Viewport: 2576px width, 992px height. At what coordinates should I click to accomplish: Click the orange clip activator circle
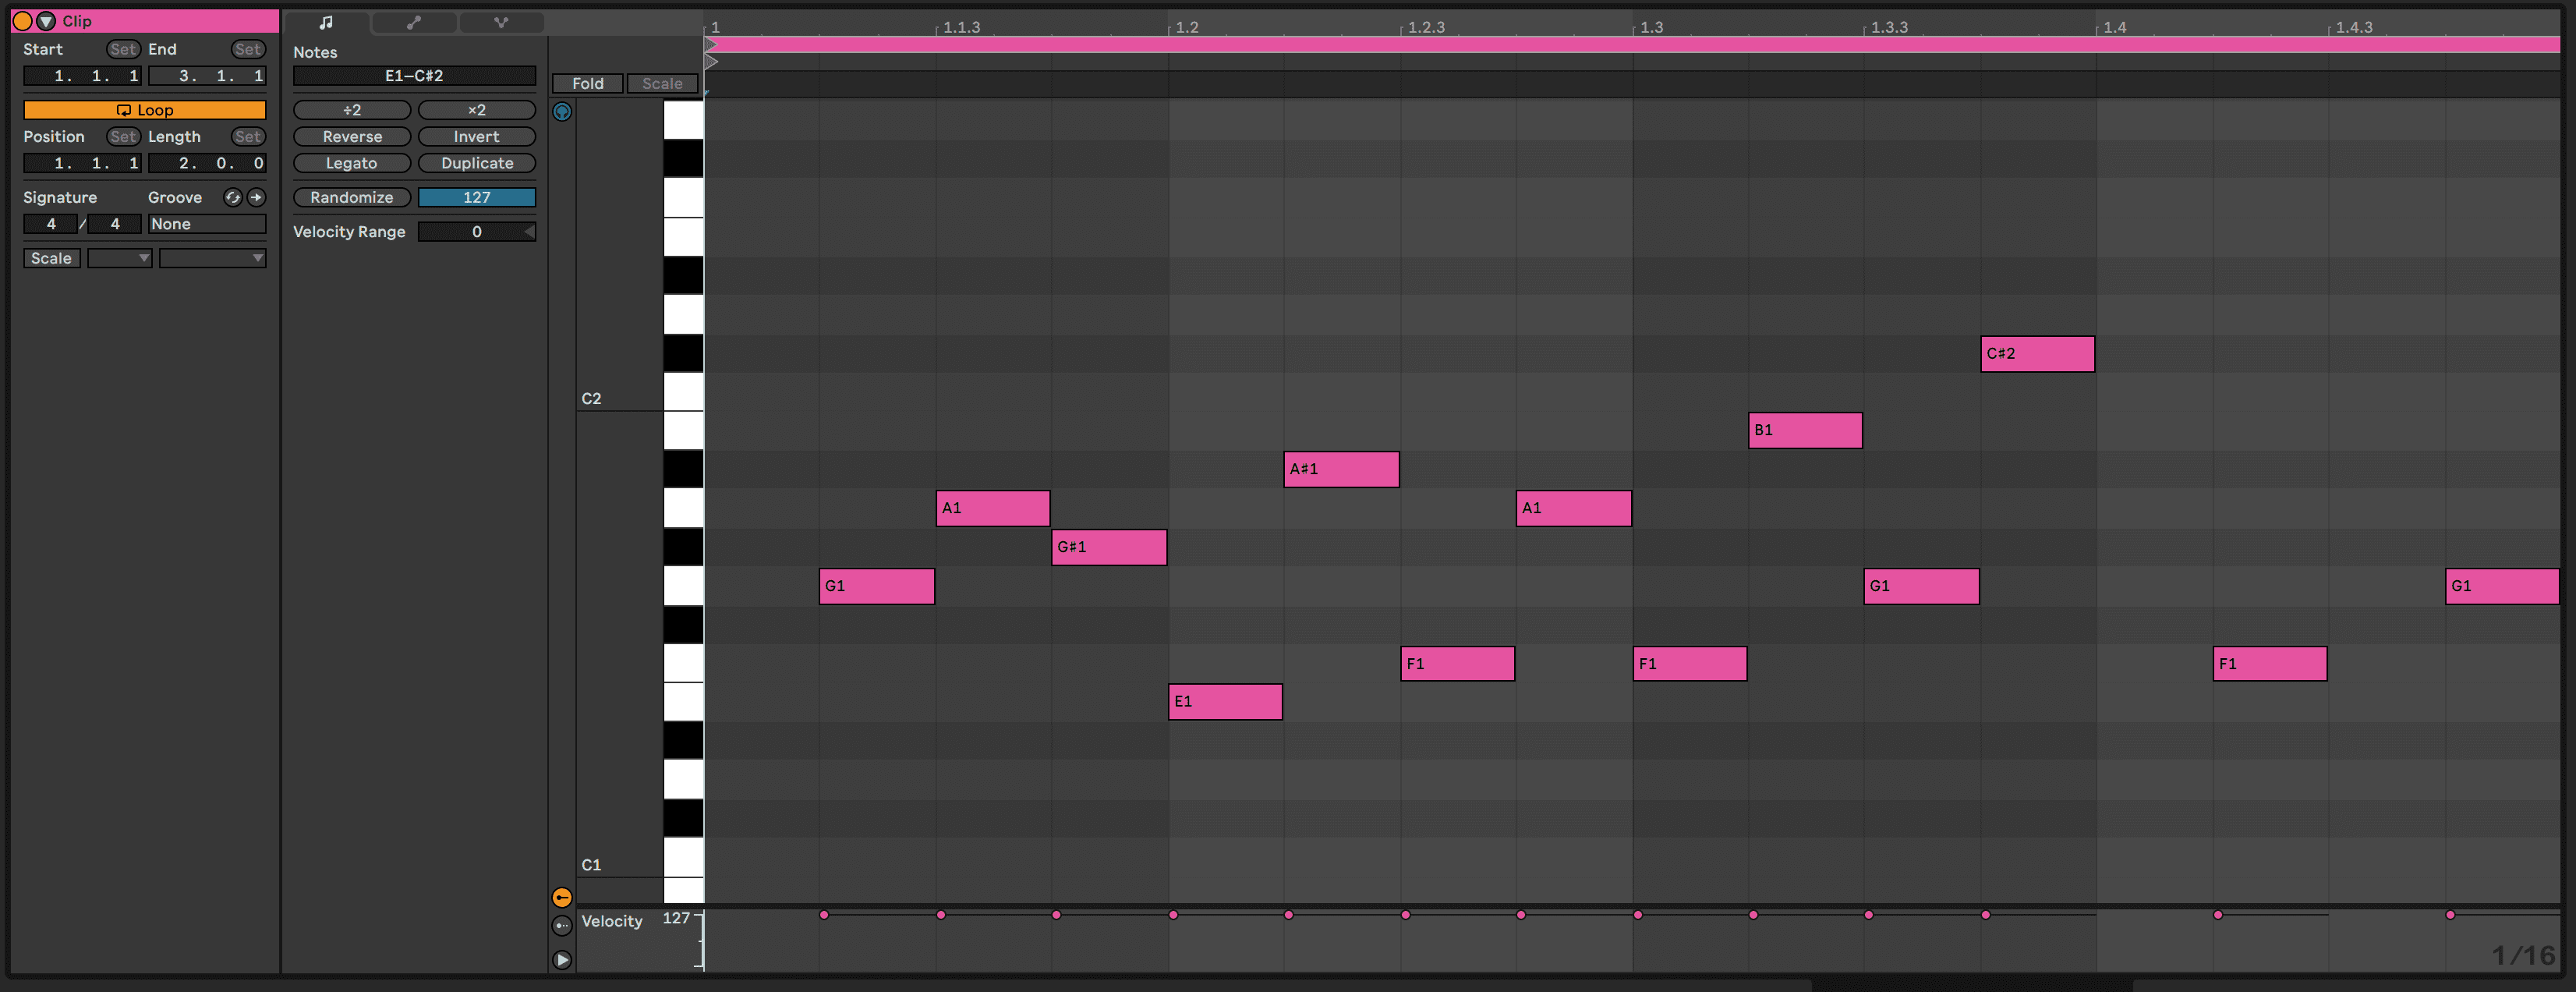coord(22,21)
